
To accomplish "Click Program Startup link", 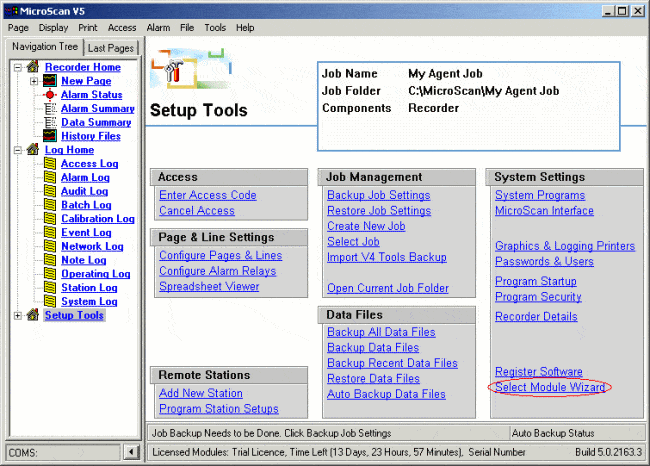I will click(x=536, y=281).
